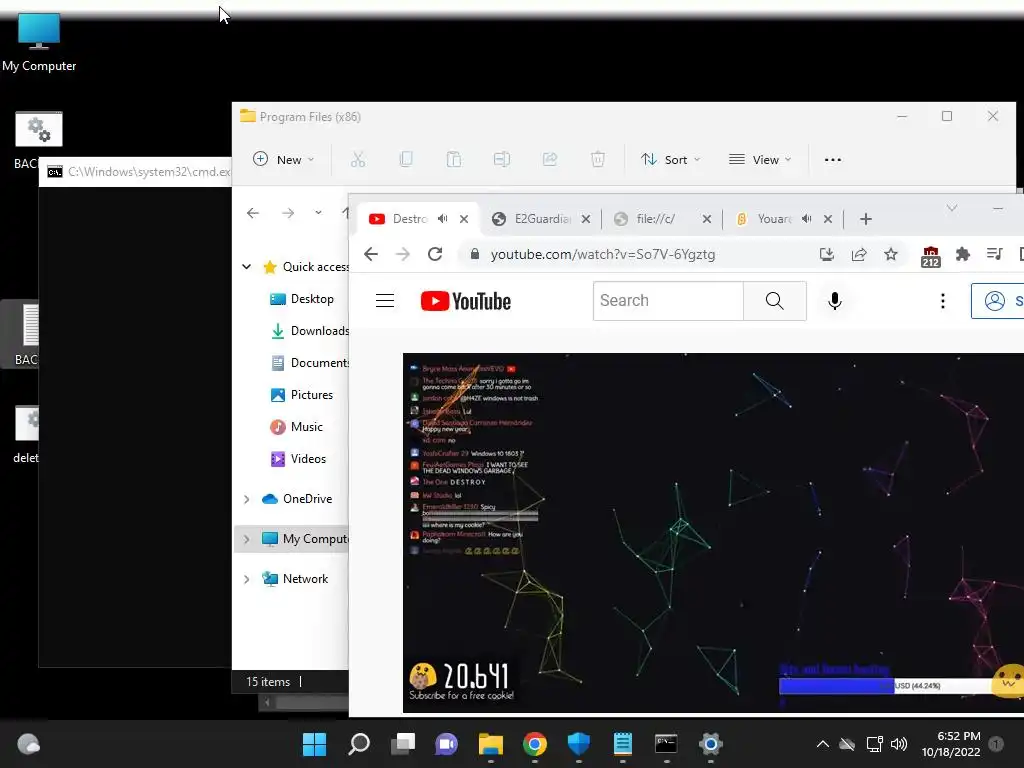Image resolution: width=1024 pixels, height=768 pixels.
Task: Open the New dropdown in File Explorer
Action: point(283,159)
